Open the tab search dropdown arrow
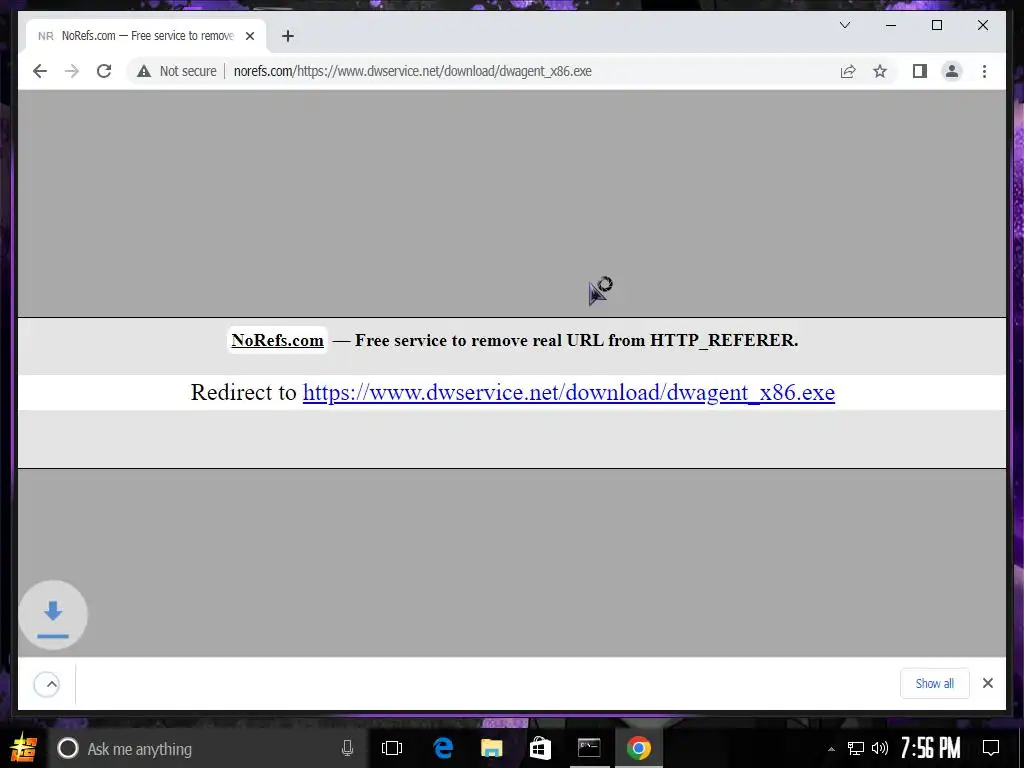1024x768 pixels. (844, 25)
